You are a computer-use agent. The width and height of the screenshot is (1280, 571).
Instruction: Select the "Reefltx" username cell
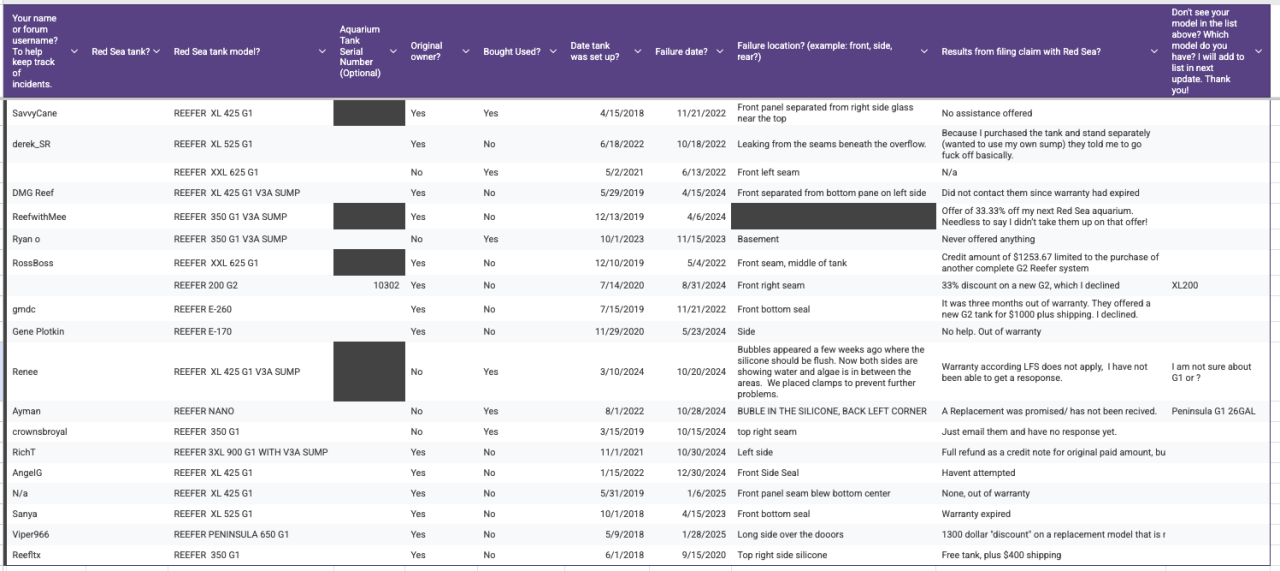point(45,555)
